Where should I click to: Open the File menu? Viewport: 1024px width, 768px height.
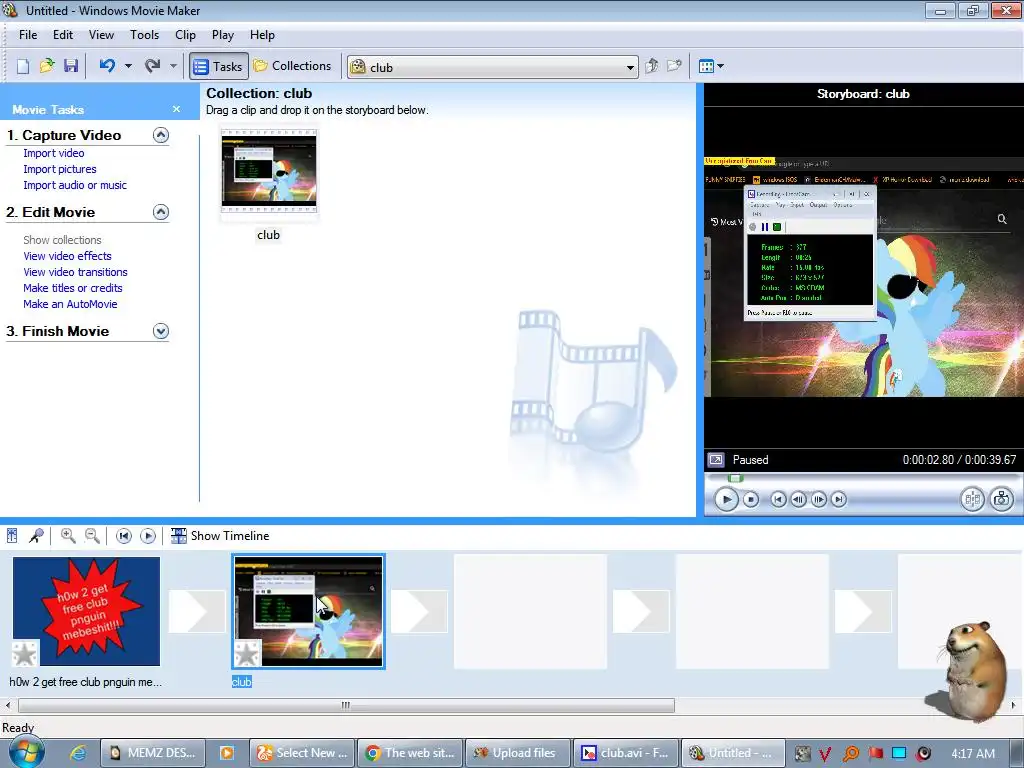[28, 35]
